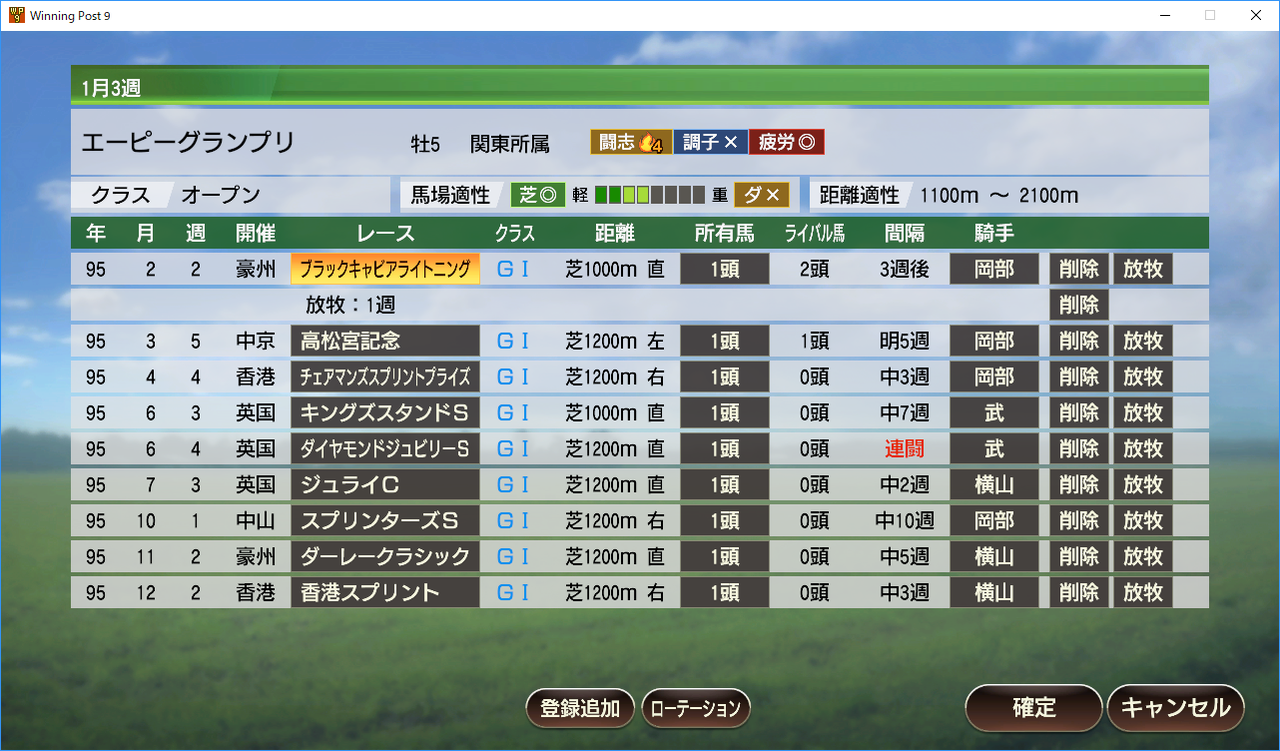Change jockey 岡部 for ブラックキャビアライトニング
The width and height of the screenshot is (1280, 751).
coord(994,269)
